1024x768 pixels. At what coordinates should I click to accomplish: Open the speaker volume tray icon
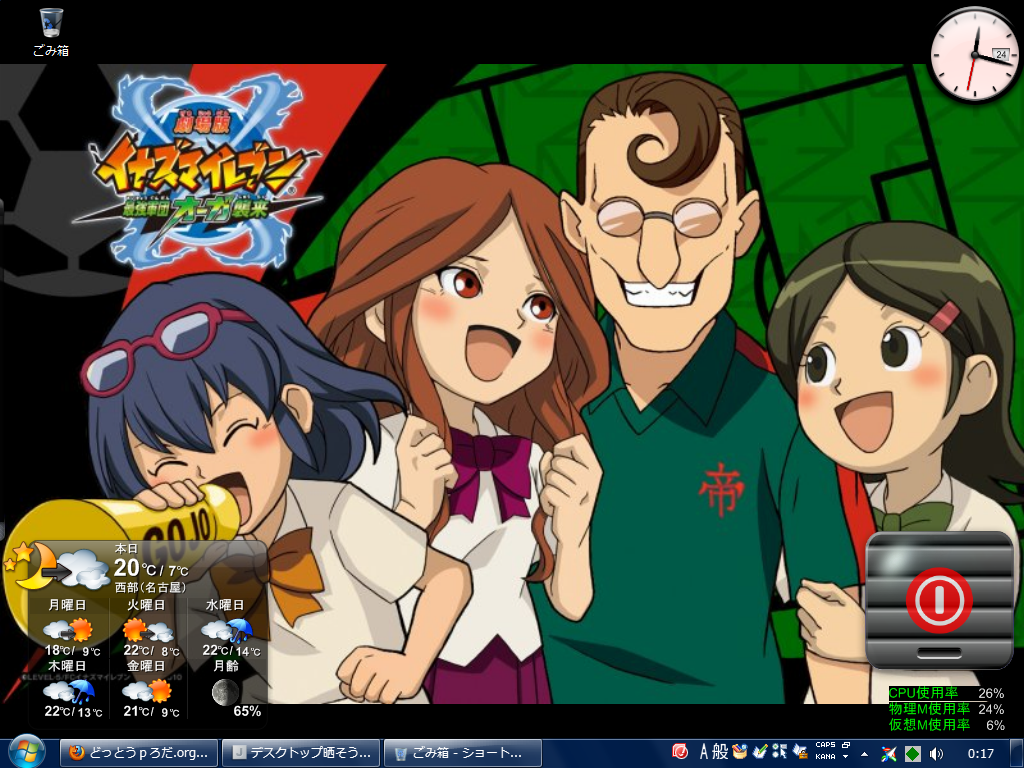936,754
